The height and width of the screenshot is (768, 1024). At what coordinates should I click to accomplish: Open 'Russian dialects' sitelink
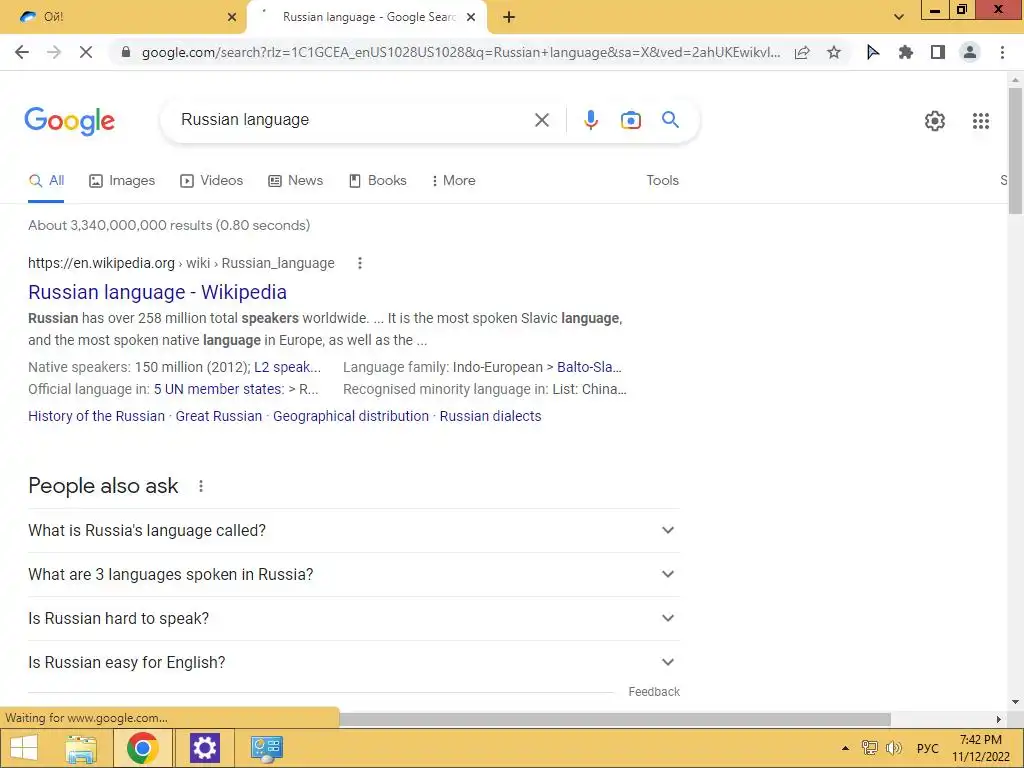[x=490, y=416]
